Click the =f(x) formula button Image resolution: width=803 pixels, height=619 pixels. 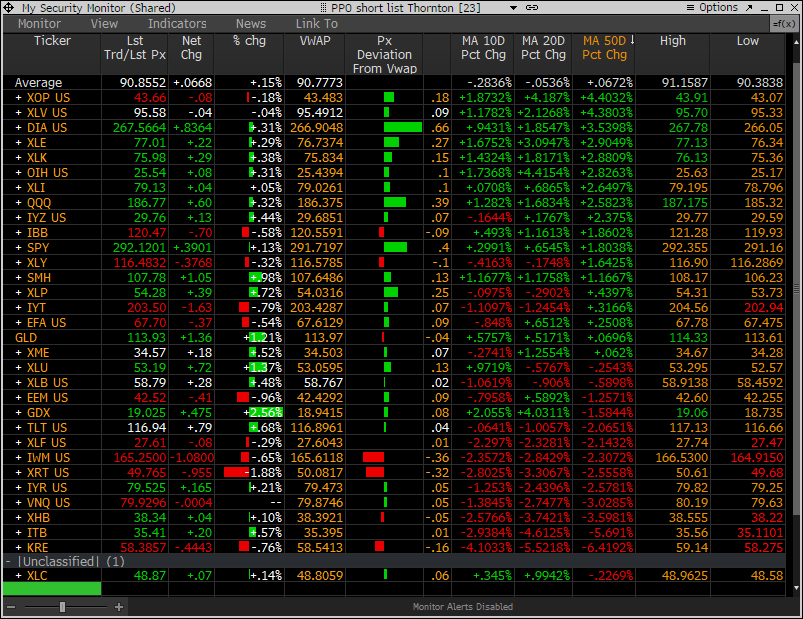click(784, 24)
